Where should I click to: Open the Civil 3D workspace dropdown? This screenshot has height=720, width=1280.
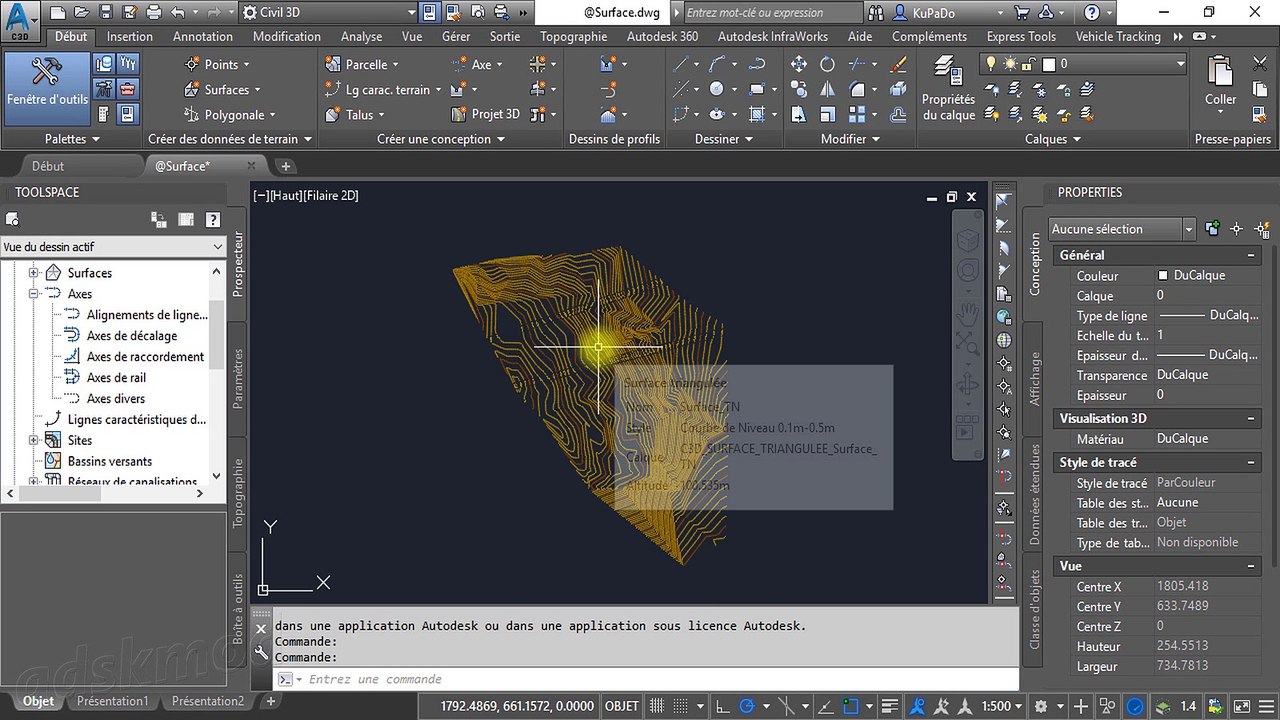coord(329,13)
